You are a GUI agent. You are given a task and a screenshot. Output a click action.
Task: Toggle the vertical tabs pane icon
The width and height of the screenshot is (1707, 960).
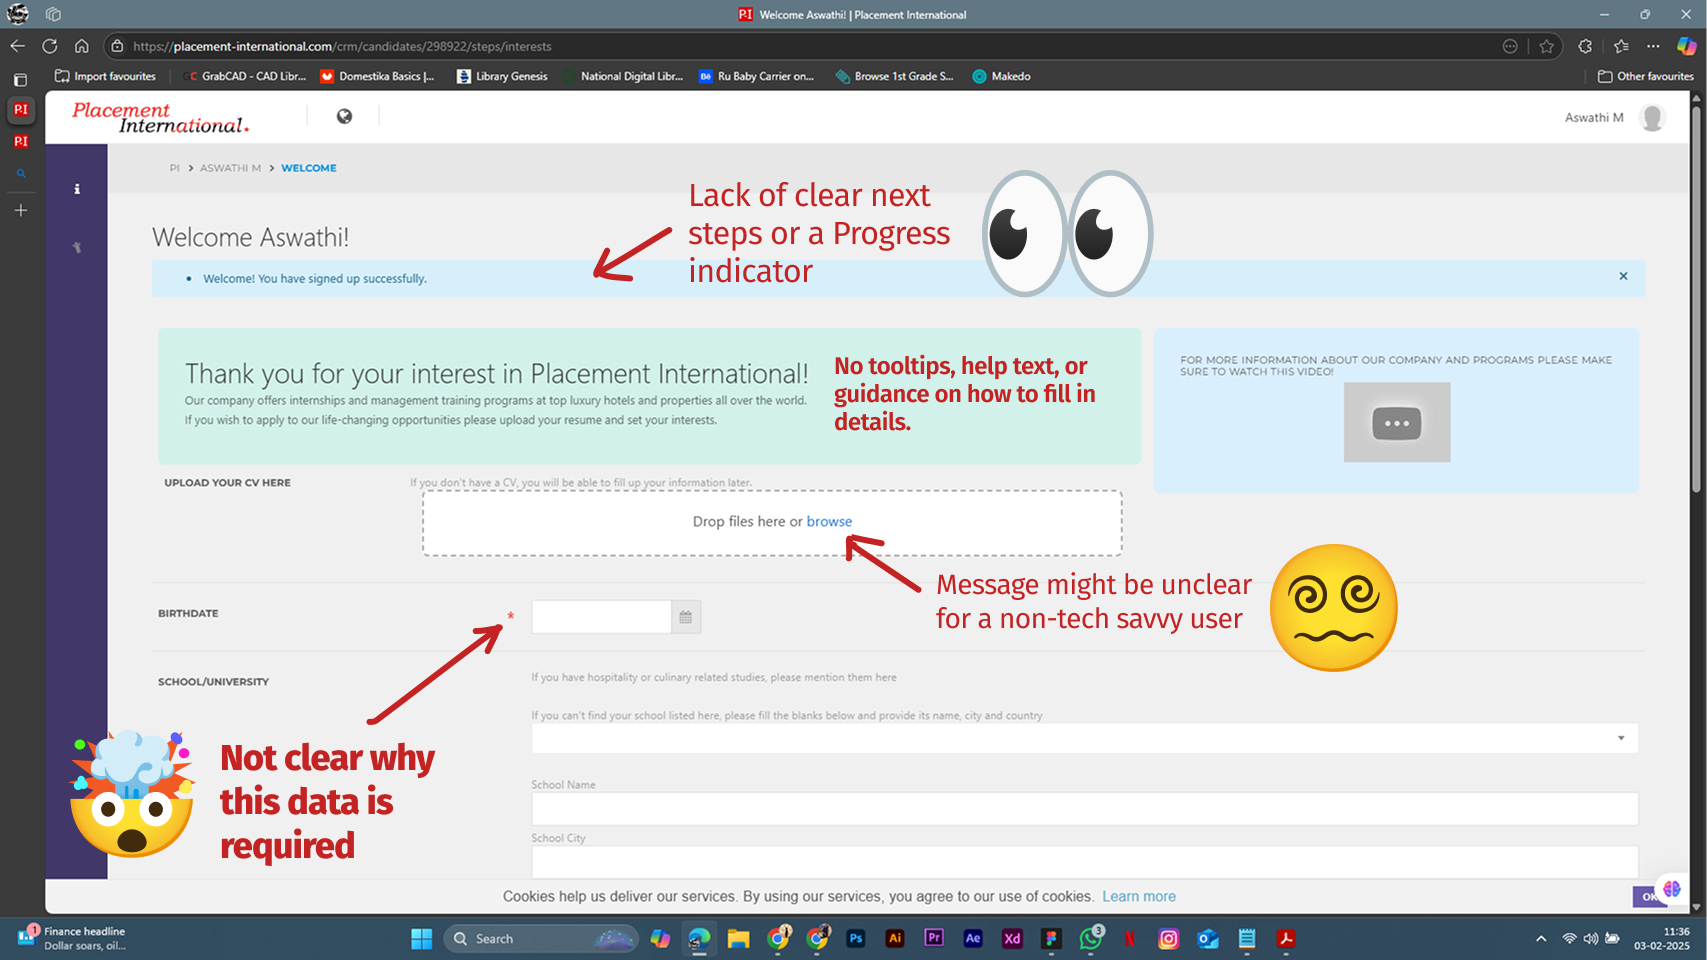point(20,80)
